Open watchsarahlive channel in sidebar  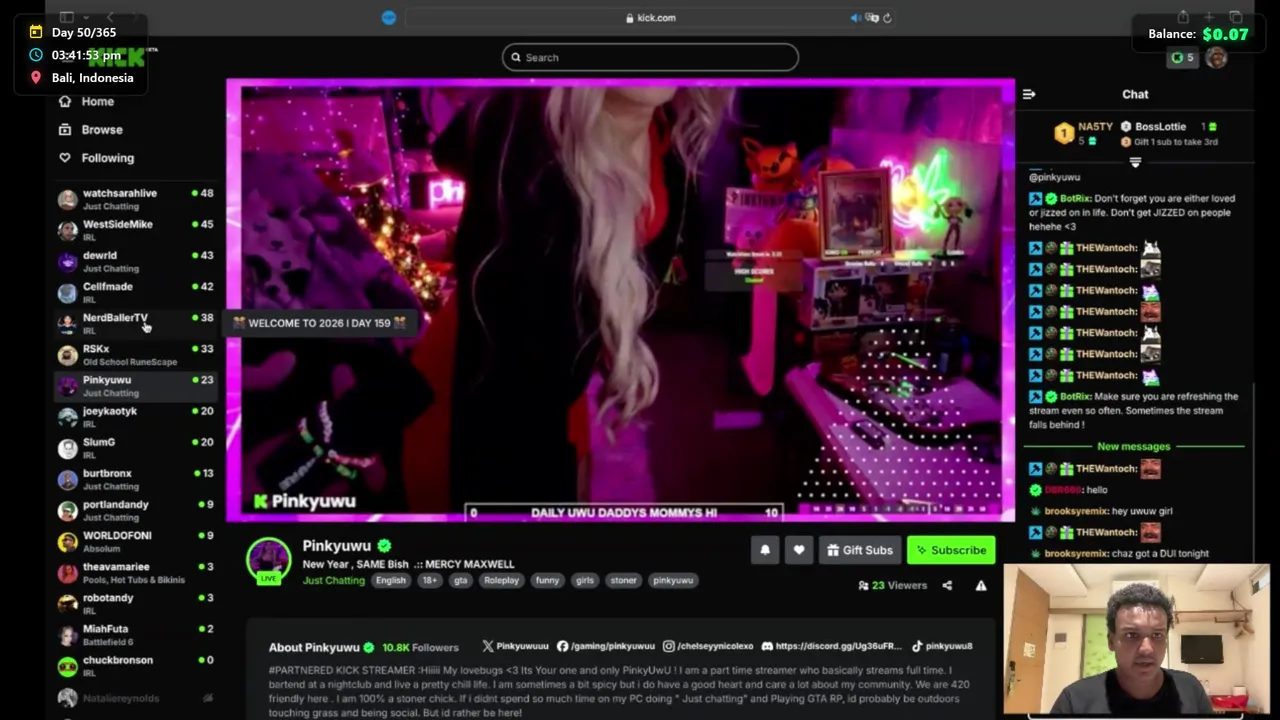coord(135,199)
